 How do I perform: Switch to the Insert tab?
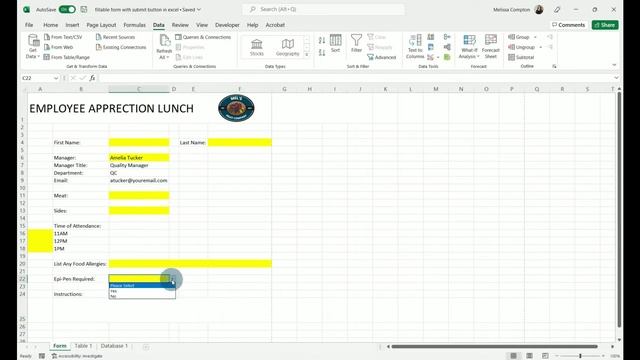pyautogui.click(x=72, y=25)
